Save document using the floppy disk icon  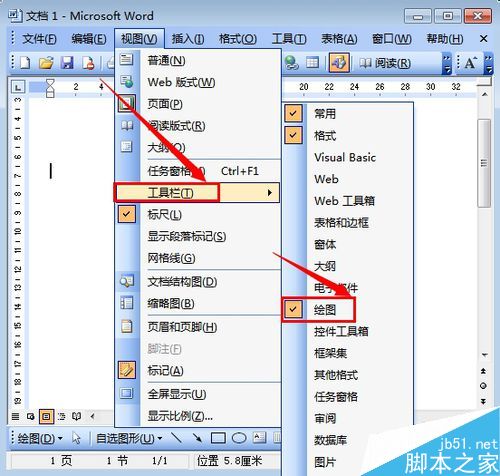(x=67, y=63)
